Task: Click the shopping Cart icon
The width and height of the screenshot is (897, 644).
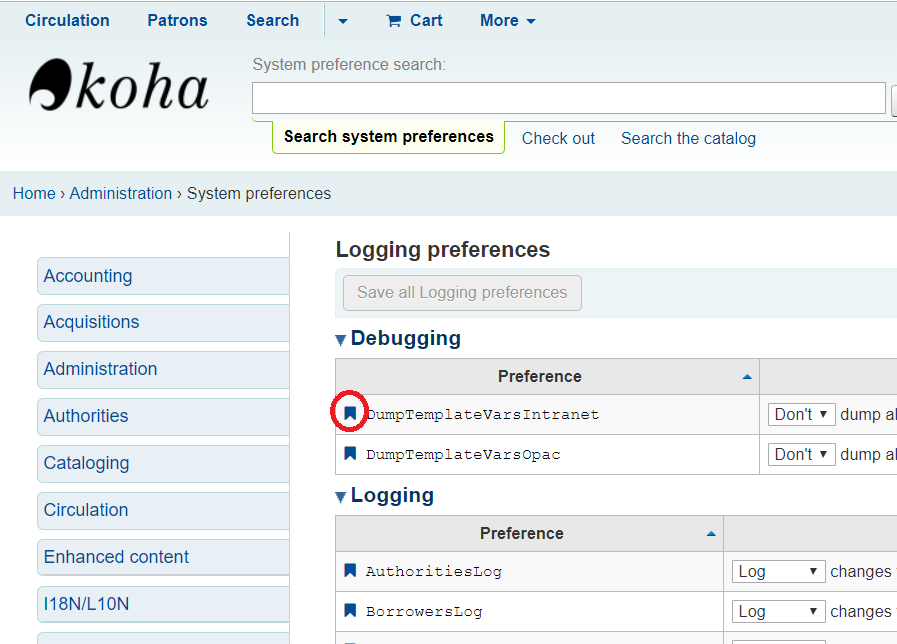Action: (x=394, y=21)
